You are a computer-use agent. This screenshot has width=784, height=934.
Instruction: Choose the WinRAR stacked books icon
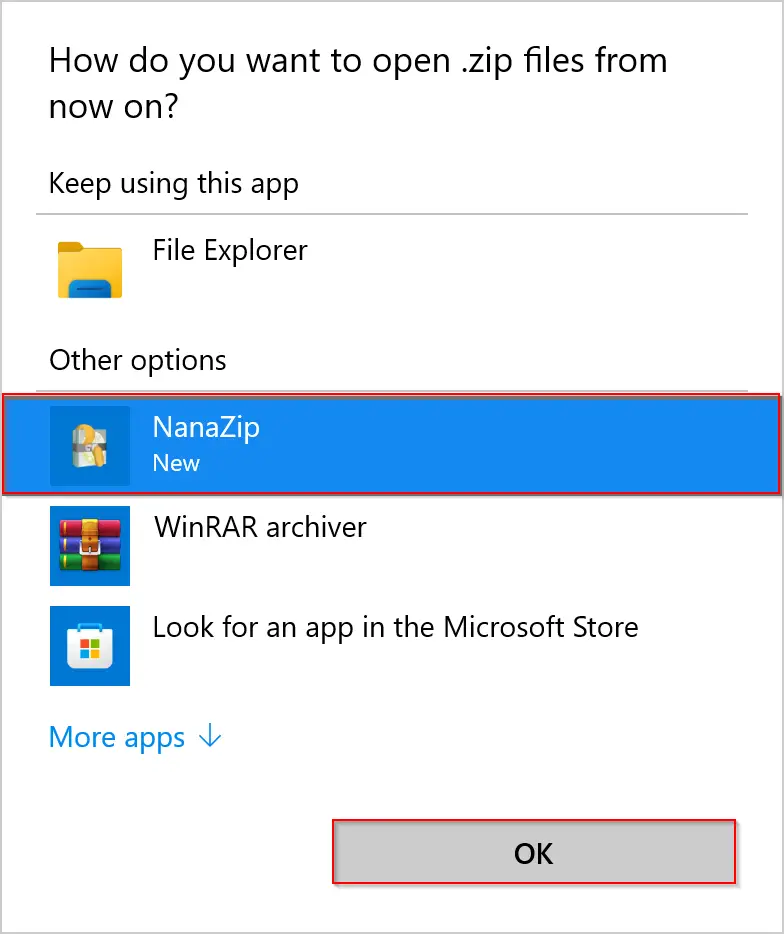[90, 546]
